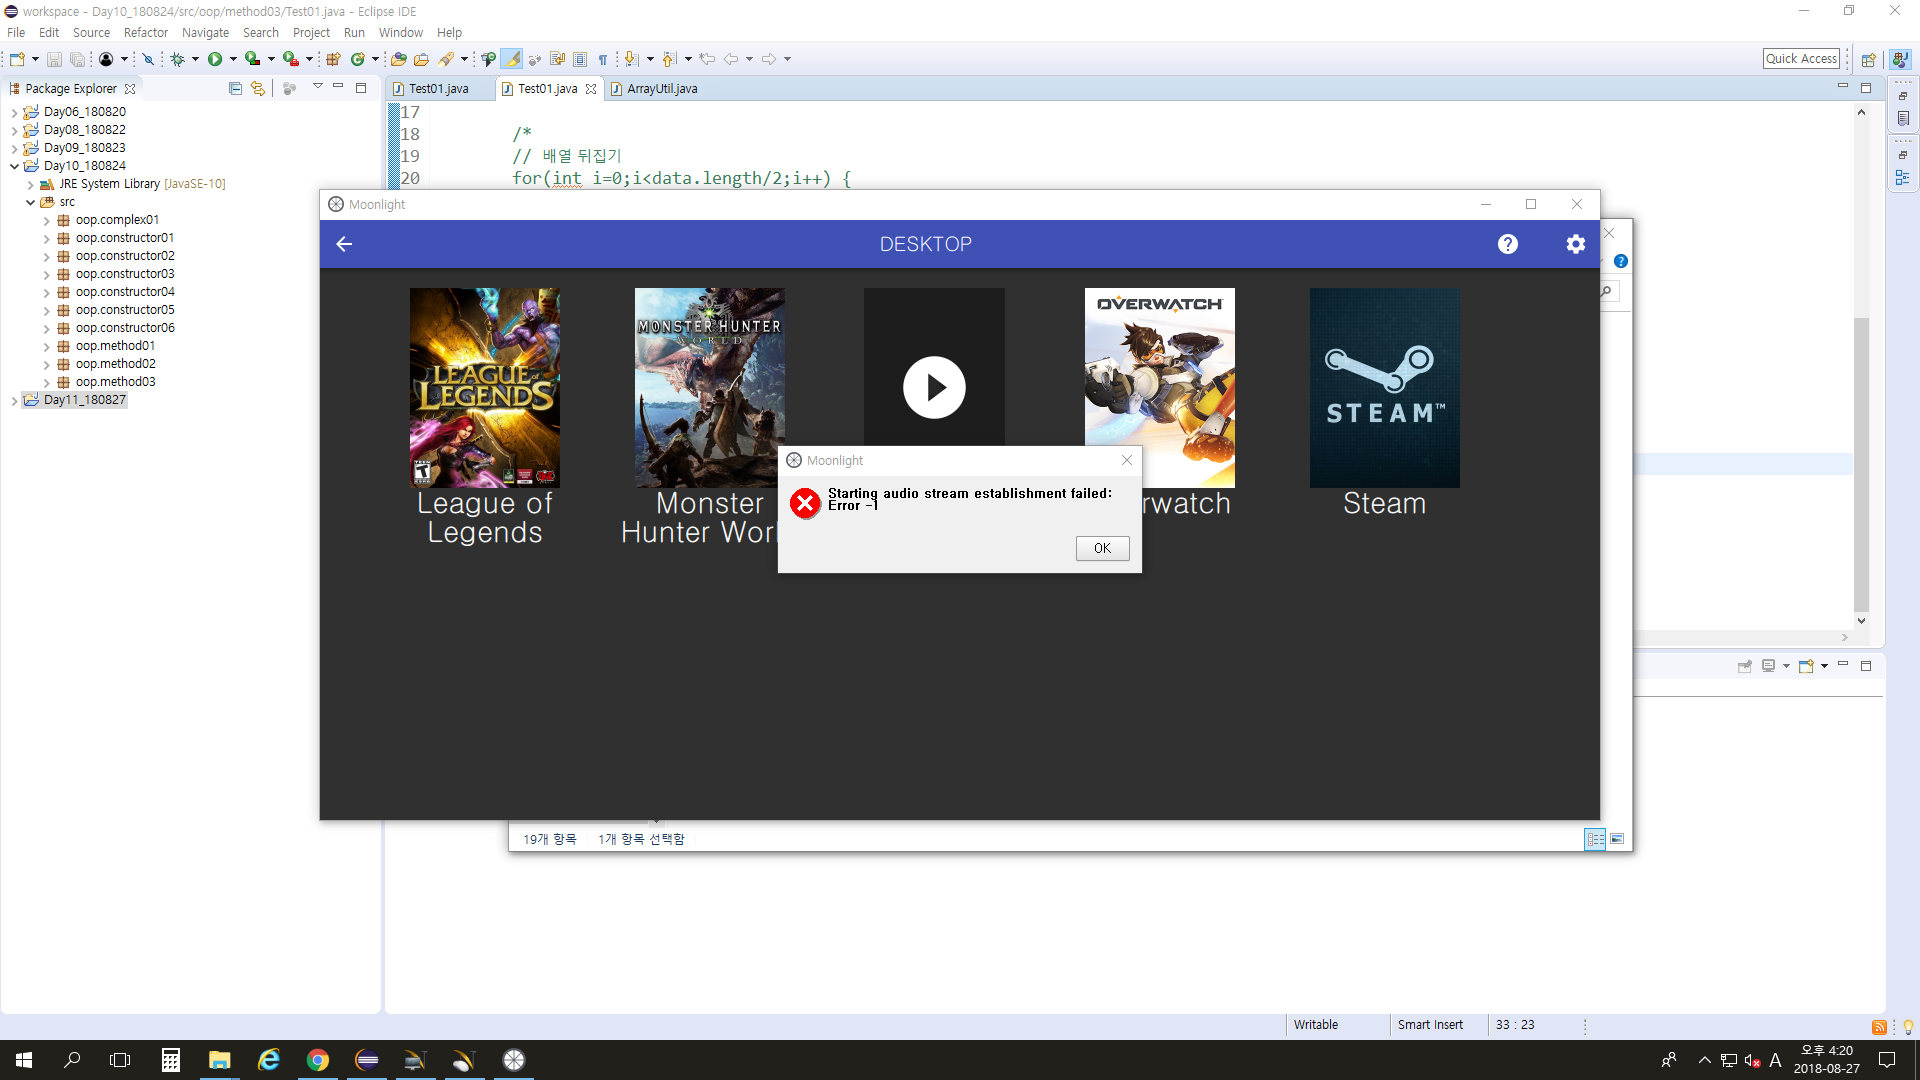The height and width of the screenshot is (1080, 1920).
Task: Switch to first Test01.java editor tab
Action: 438,89
